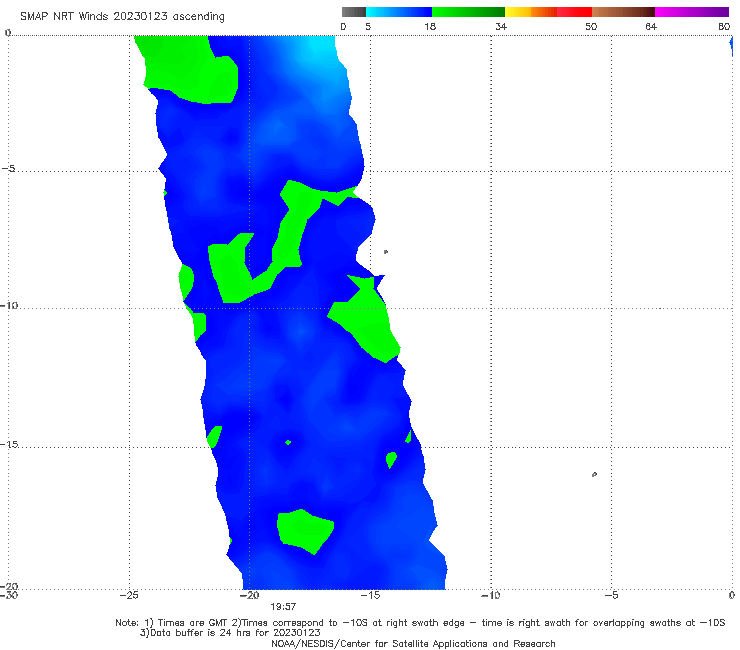Viewport: 740px width, 650px height.
Task: Click the colorbar label '64'
Action: (651, 26)
